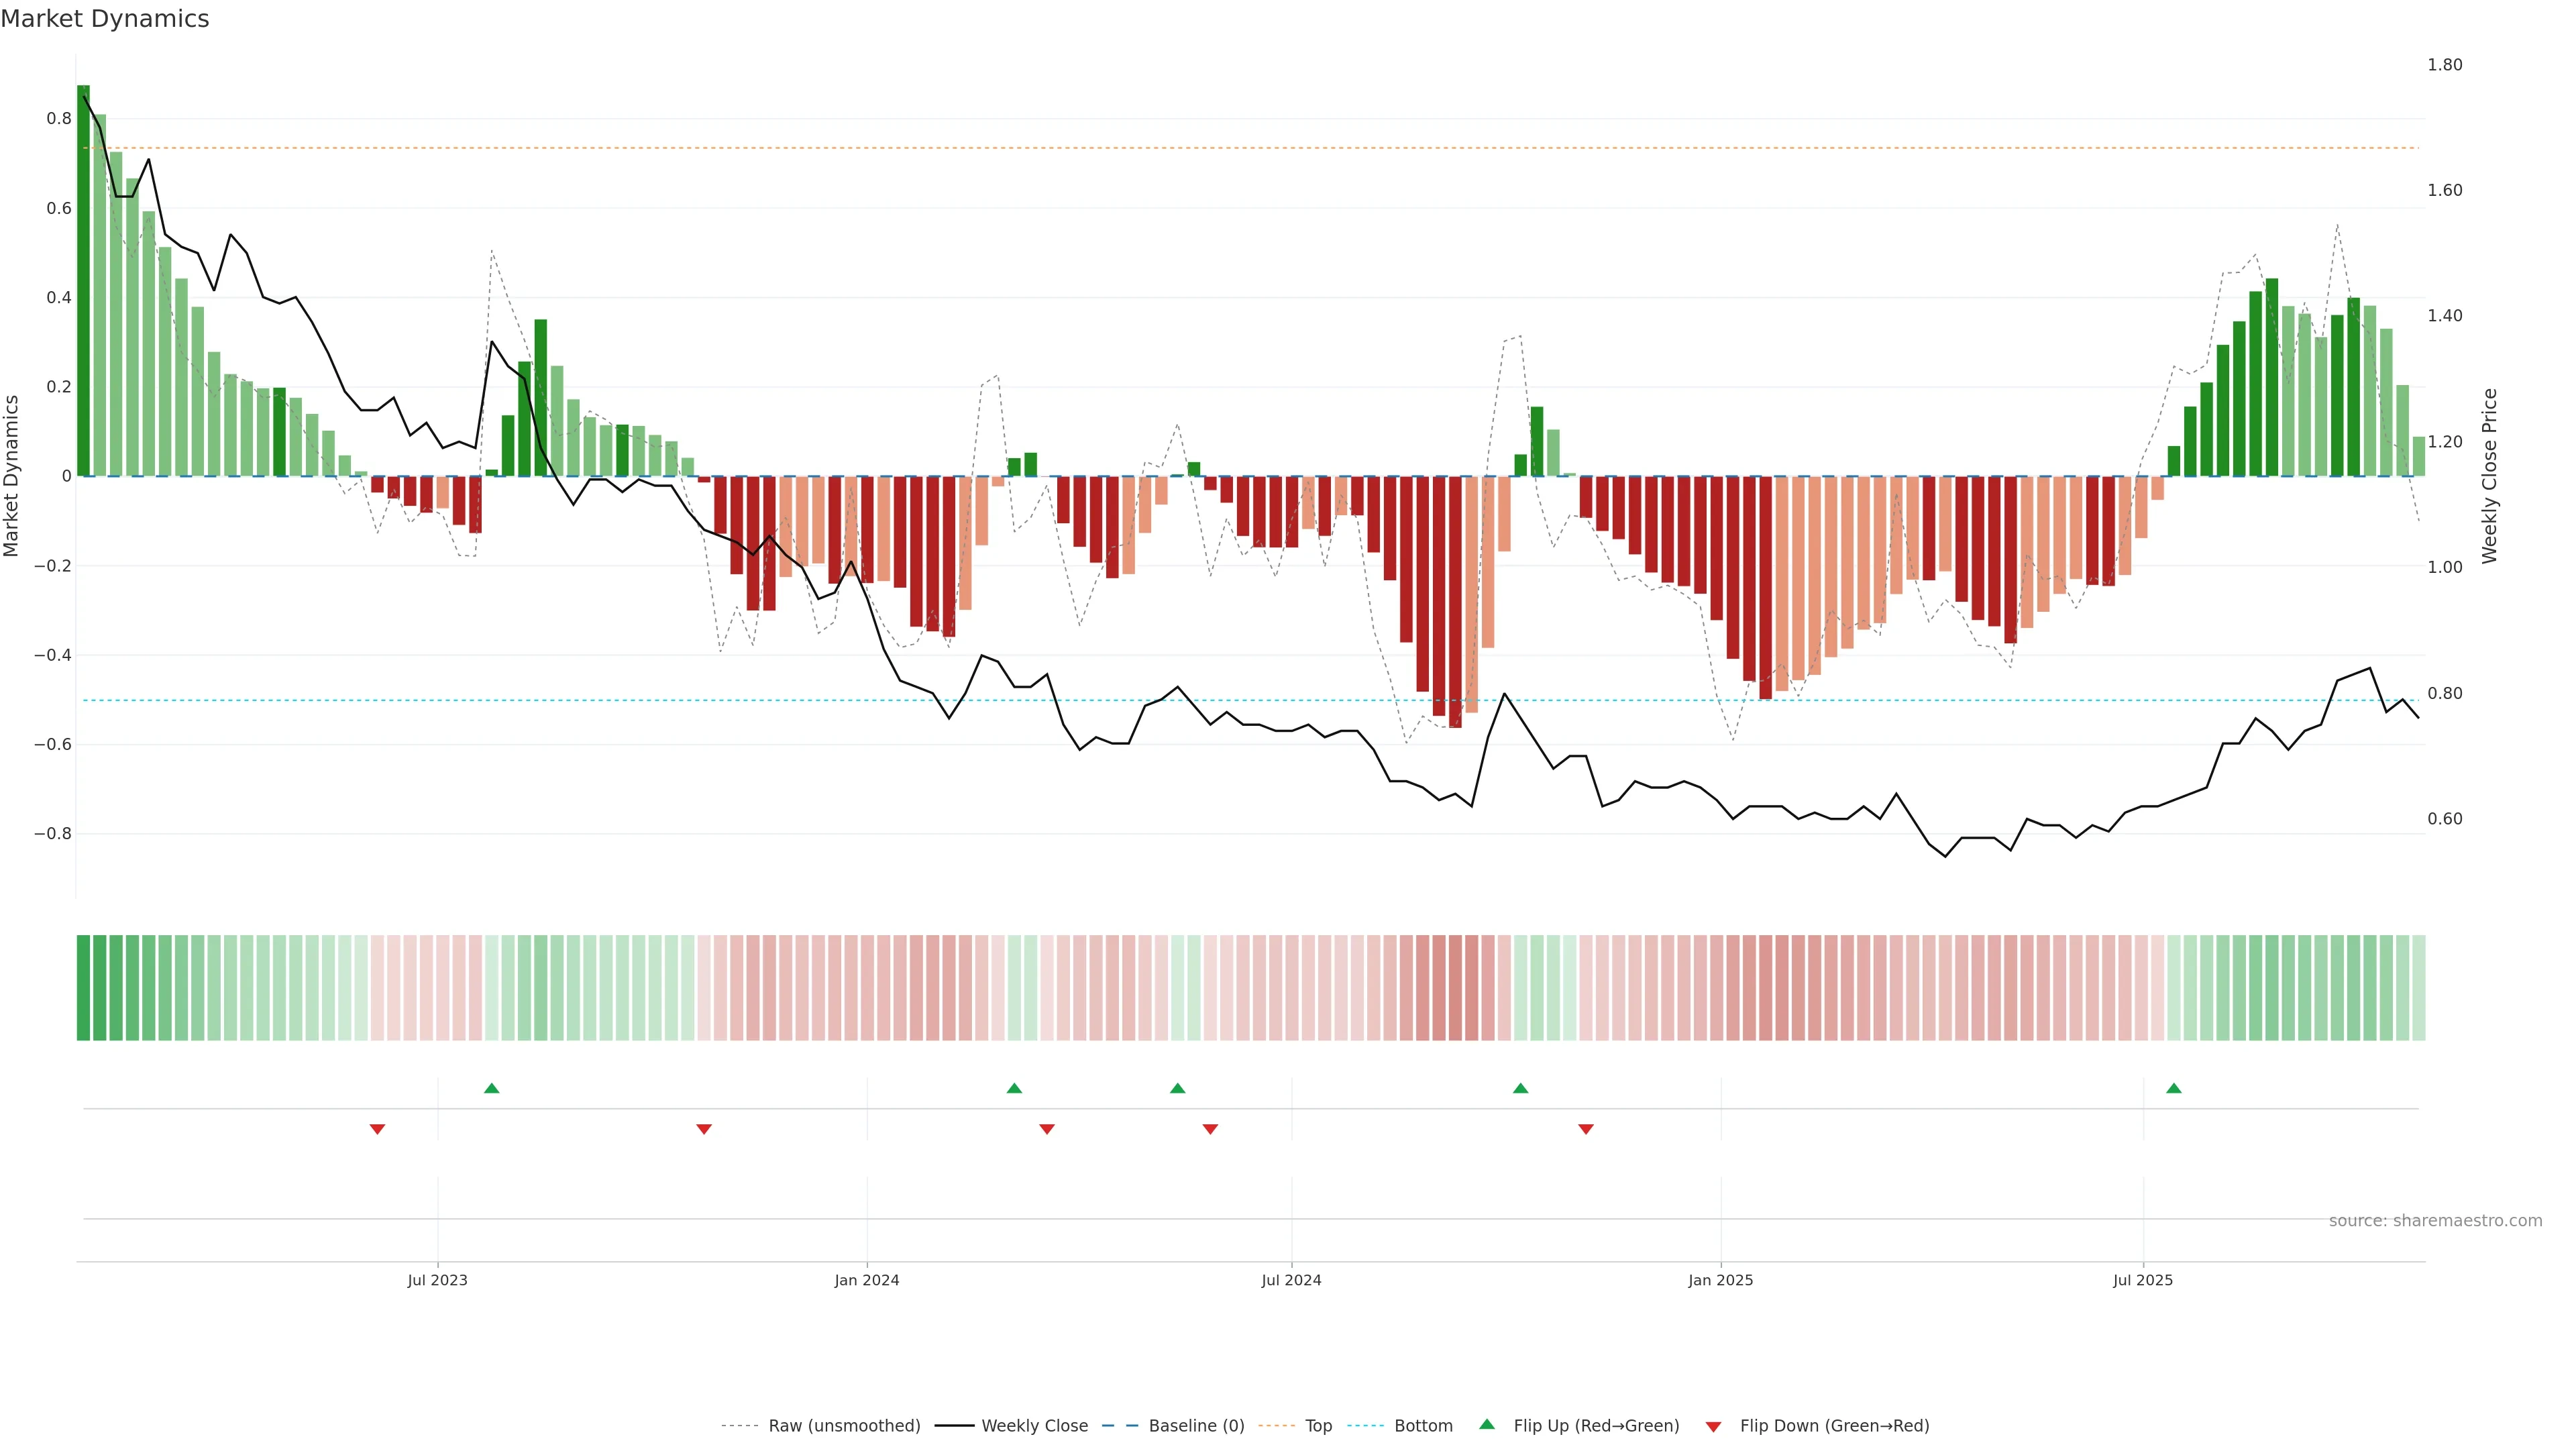Click the Weekly Close Price axis label

tap(2489, 476)
